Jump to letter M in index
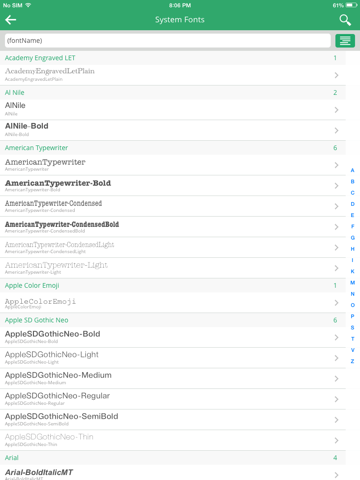Viewport: 360px width, 480px height. (x=352, y=283)
